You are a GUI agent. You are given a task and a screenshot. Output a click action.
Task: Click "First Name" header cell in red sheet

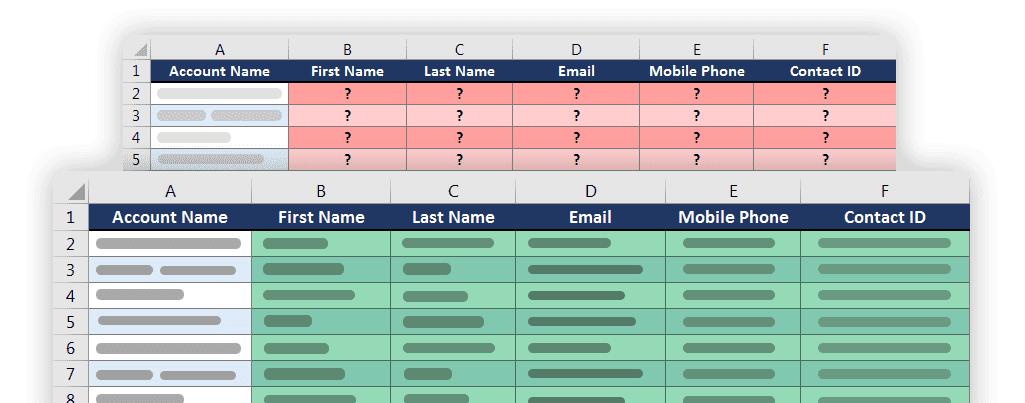pos(347,71)
